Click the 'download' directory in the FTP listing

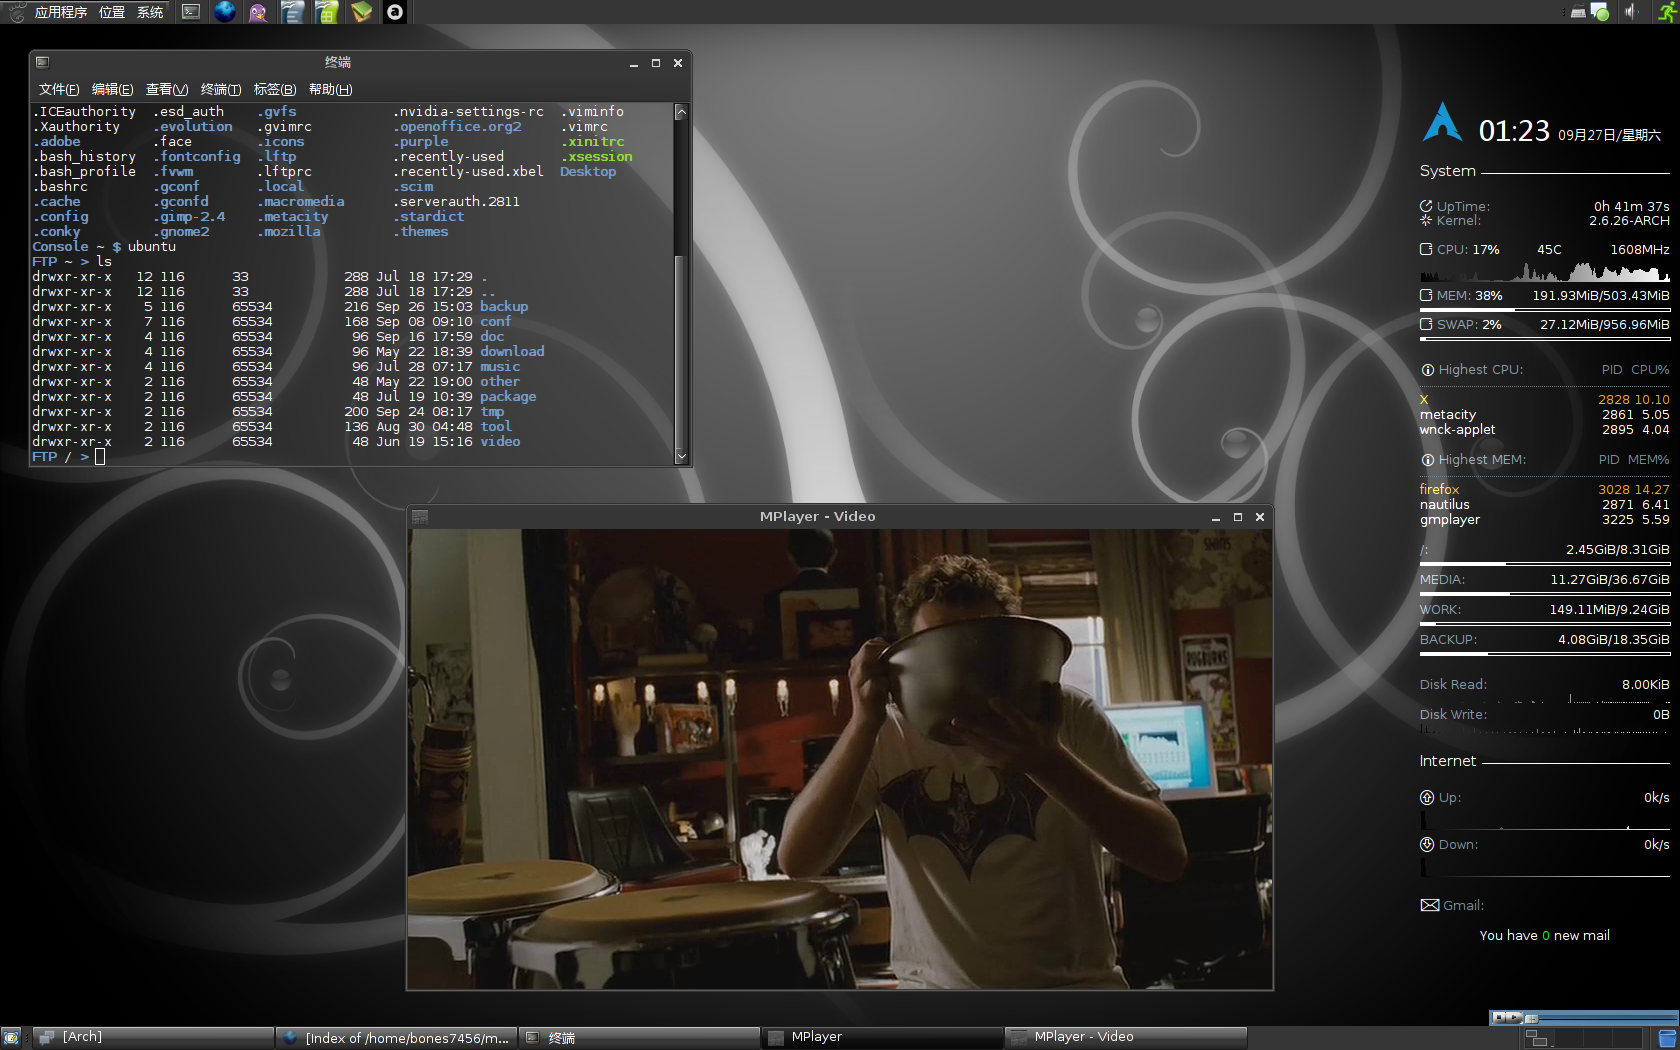[x=512, y=352]
